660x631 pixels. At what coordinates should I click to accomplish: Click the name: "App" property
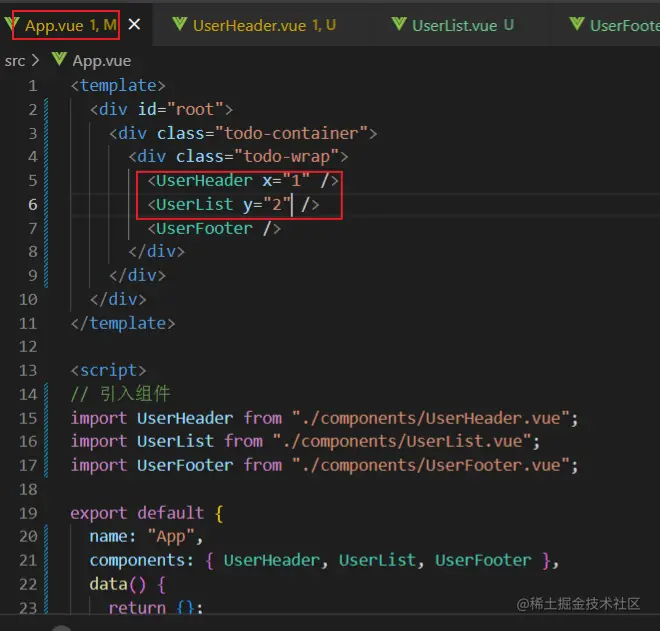(x=146, y=537)
